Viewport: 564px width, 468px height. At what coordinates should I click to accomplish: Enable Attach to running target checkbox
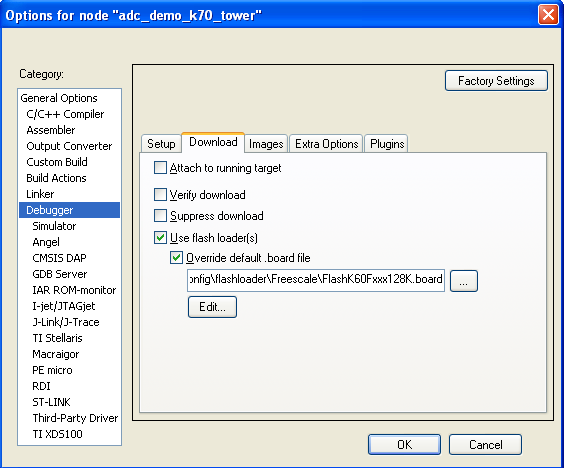[x=160, y=168]
